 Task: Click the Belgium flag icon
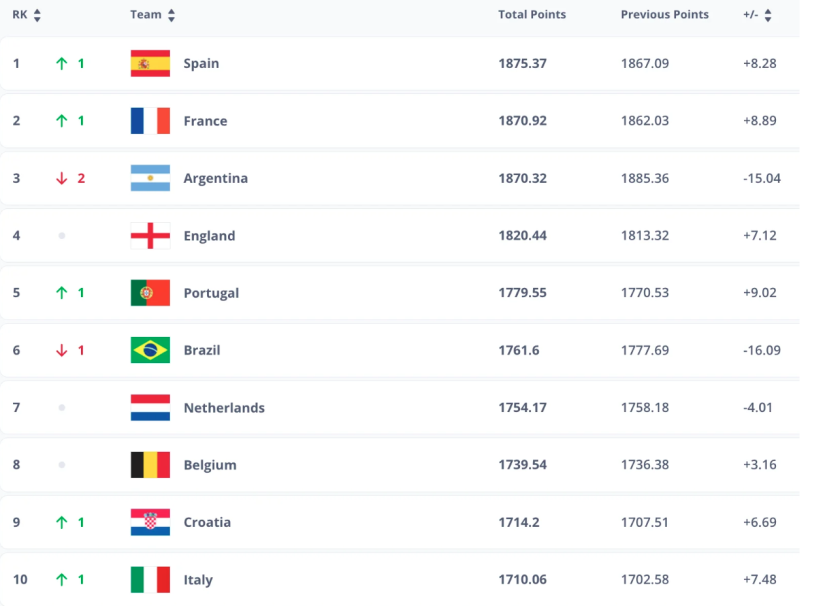[150, 464]
